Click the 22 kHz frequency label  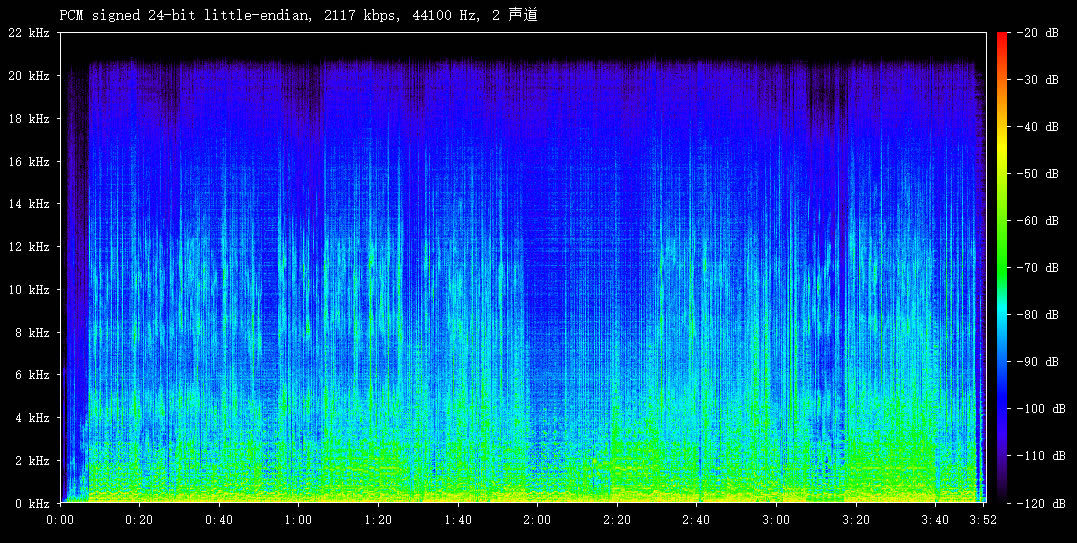point(28,33)
